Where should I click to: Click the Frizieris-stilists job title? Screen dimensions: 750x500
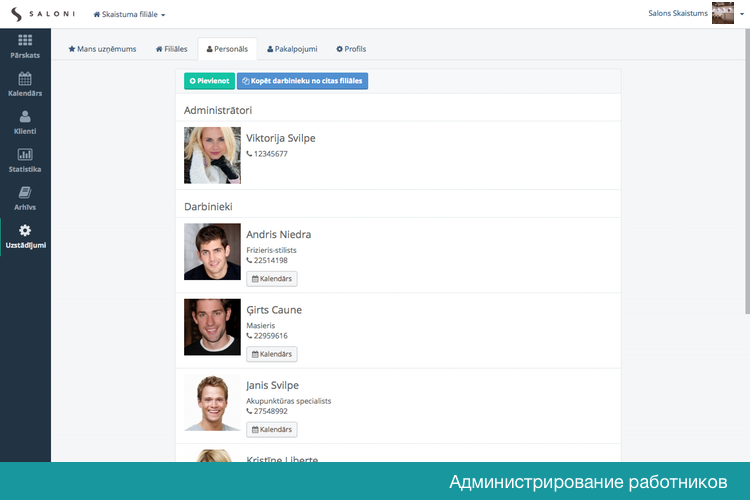coord(271,250)
